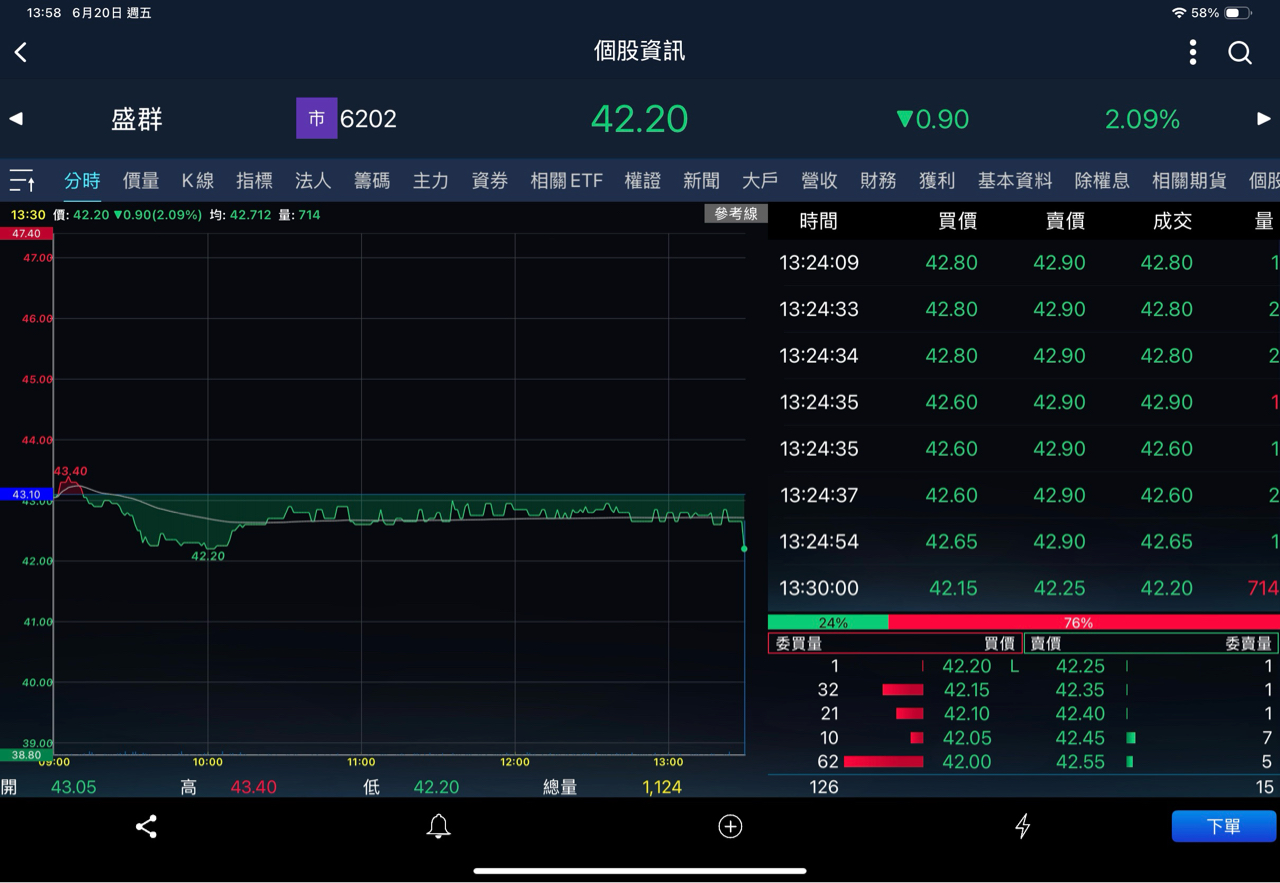The height and width of the screenshot is (883, 1280).
Task: Tap the lightning quick-order icon
Action: 1022,826
